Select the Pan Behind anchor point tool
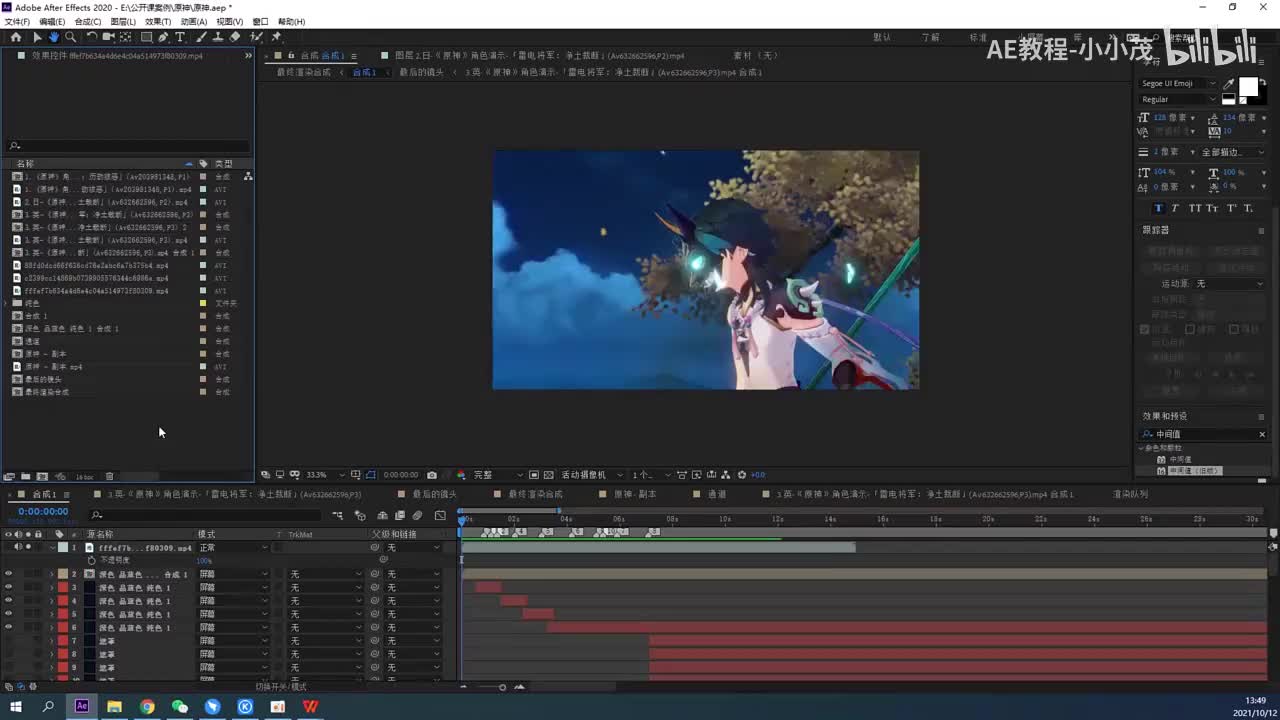 pos(125,37)
